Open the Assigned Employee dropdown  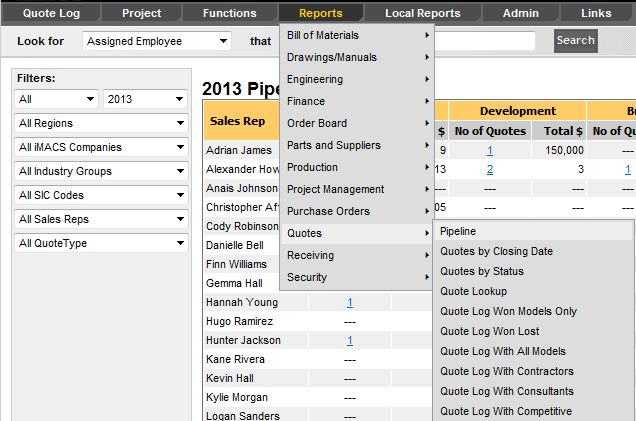(157, 41)
